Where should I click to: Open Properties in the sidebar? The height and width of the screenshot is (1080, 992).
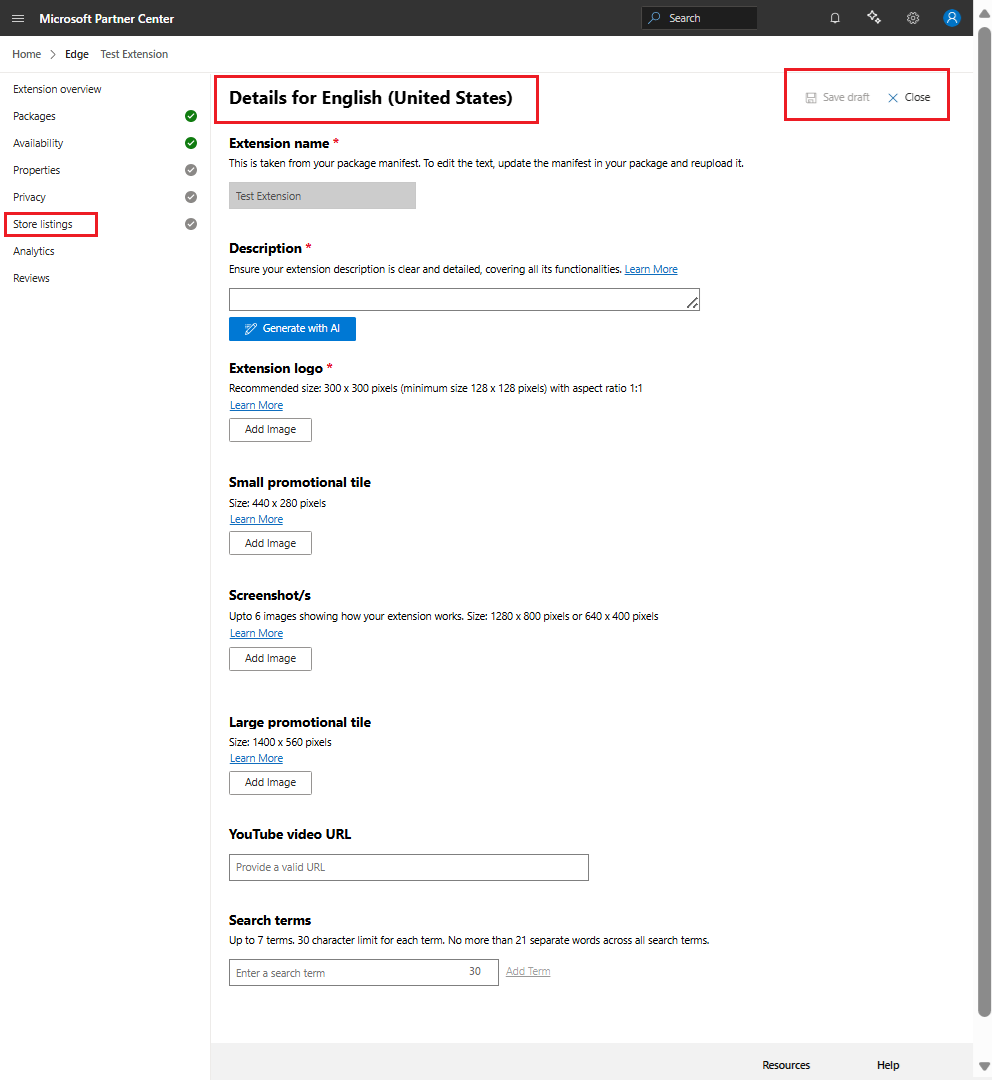37,170
